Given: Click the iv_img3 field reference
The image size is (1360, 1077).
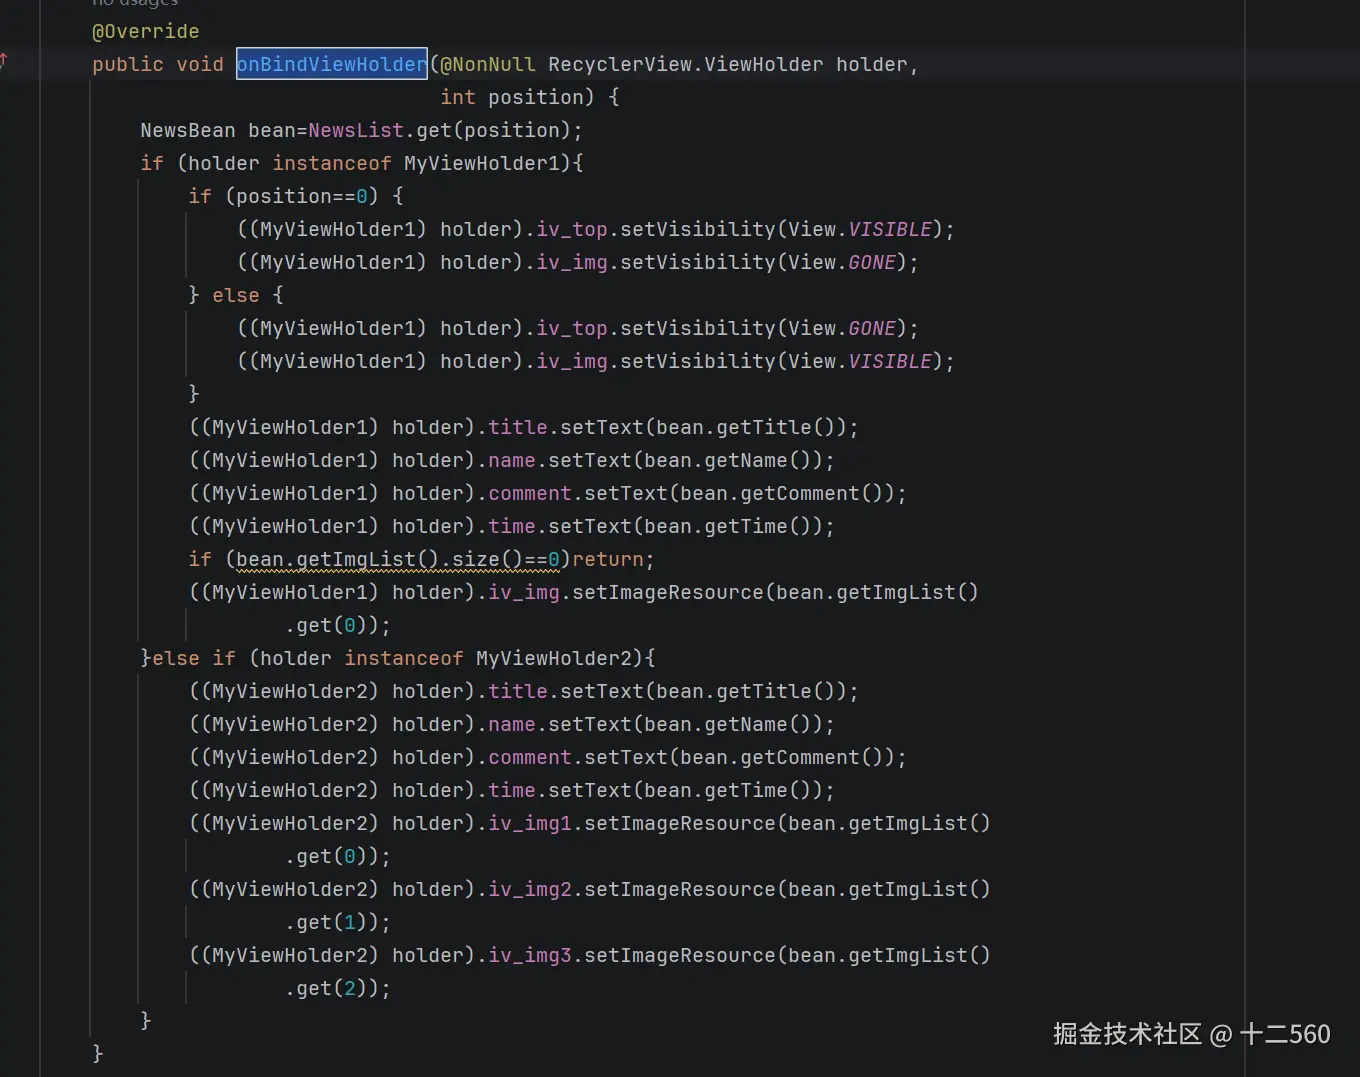Looking at the screenshot, I should point(530,955).
